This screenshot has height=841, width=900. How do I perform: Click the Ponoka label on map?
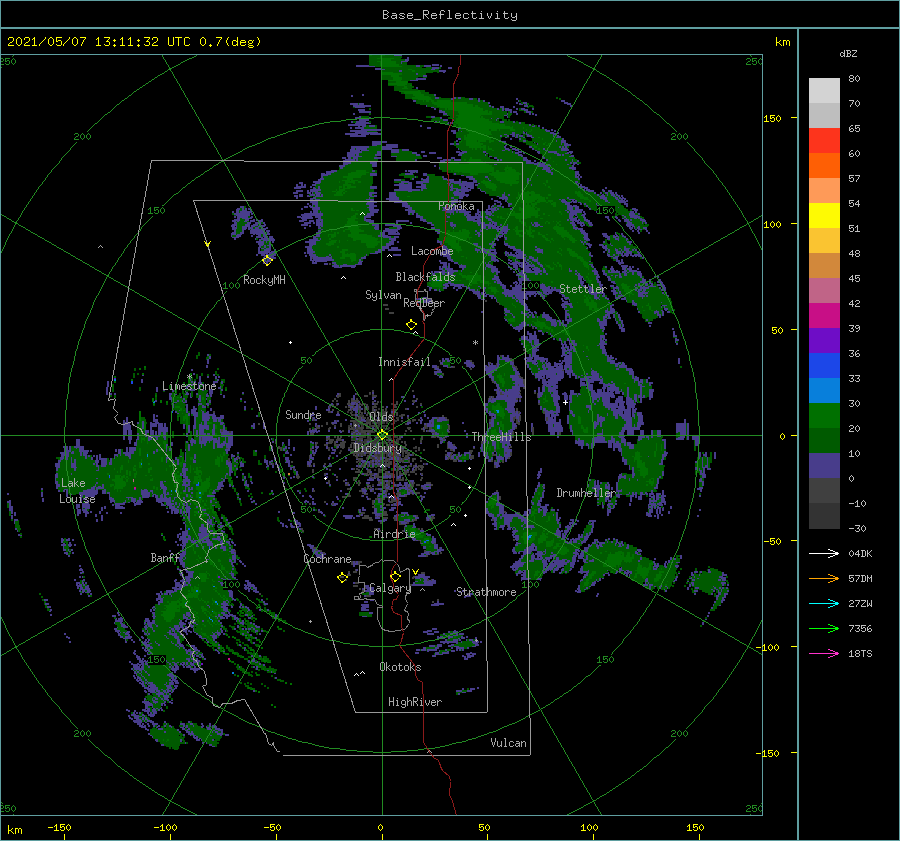(456, 206)
